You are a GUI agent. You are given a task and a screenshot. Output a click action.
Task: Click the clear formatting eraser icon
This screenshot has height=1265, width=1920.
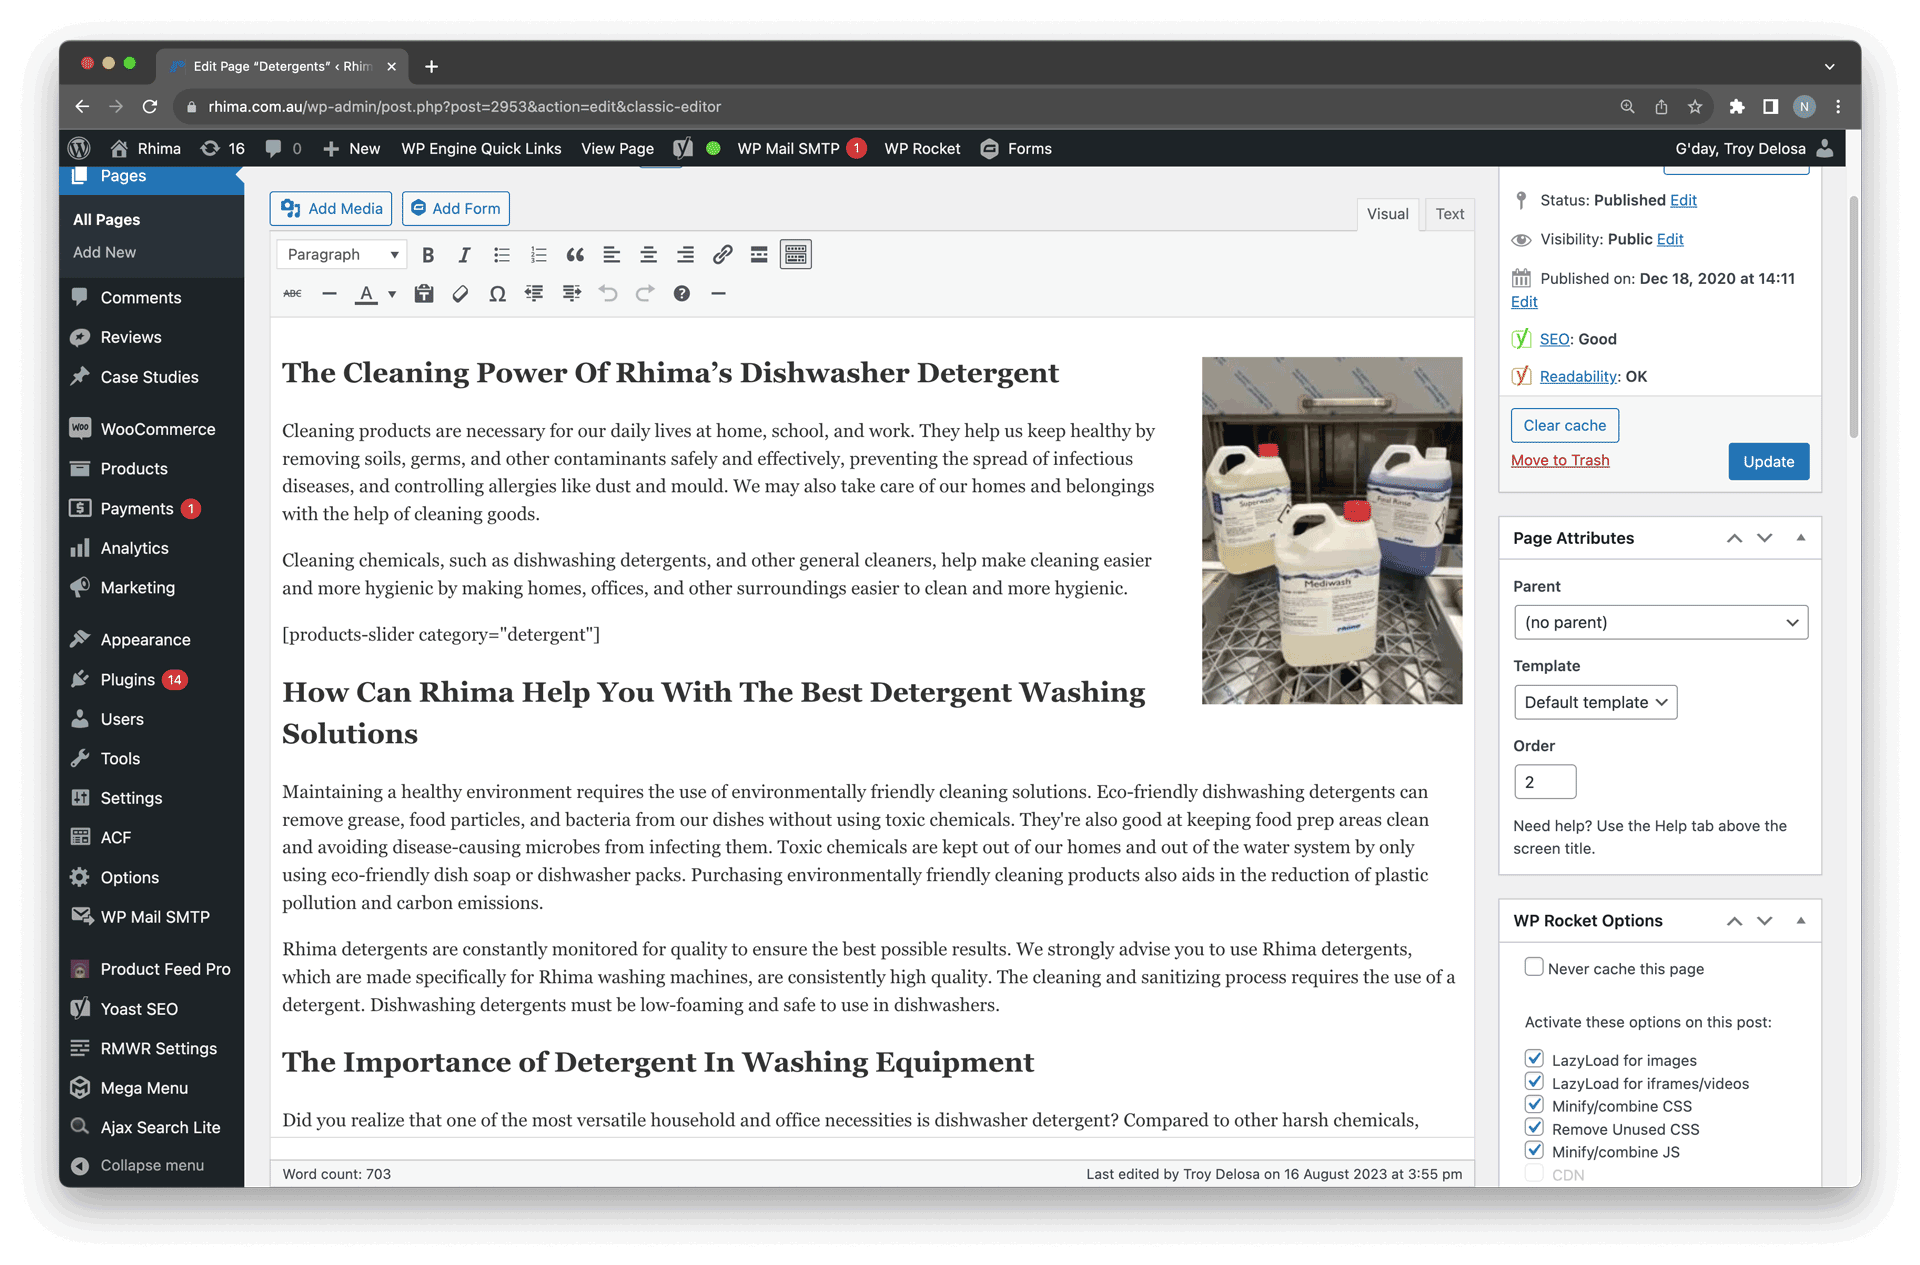pos(460,294)
